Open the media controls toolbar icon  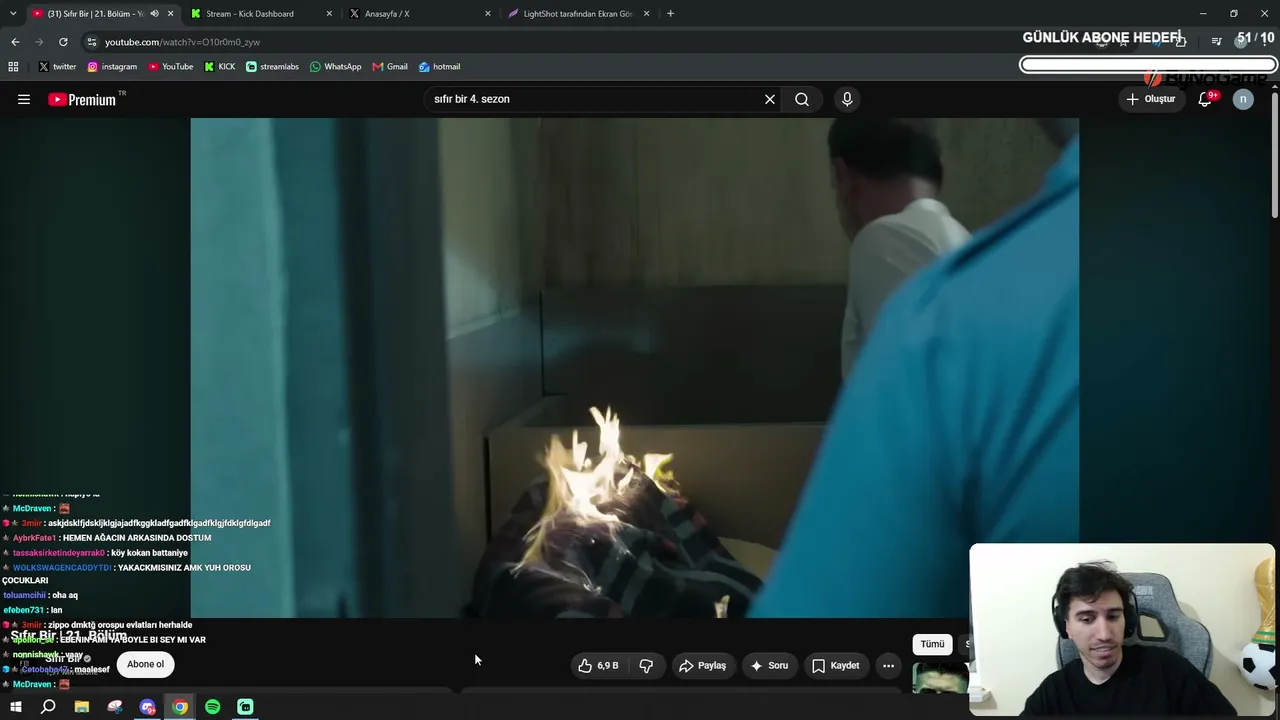(1216, 41)
